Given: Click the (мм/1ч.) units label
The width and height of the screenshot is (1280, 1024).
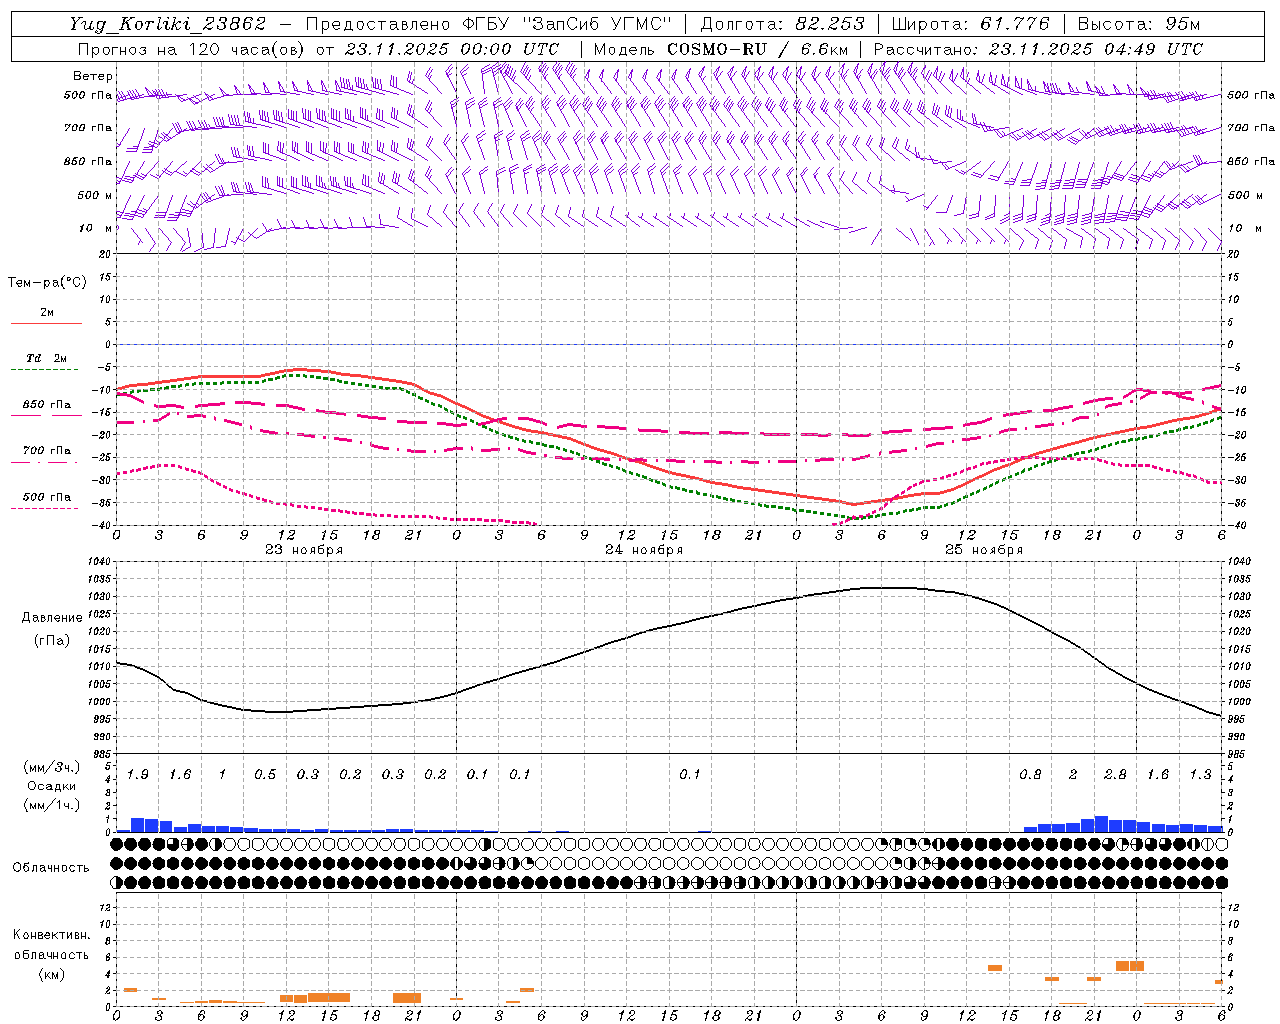Looking at the screenshot, I should 51,804.
